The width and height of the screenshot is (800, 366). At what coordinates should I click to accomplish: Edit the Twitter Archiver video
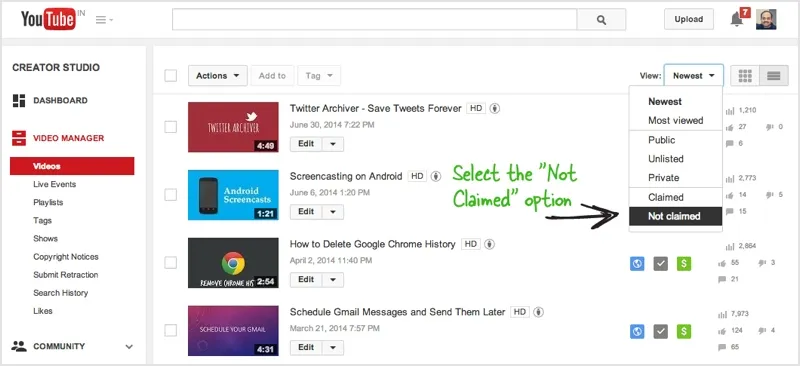(x=306, y=144)
